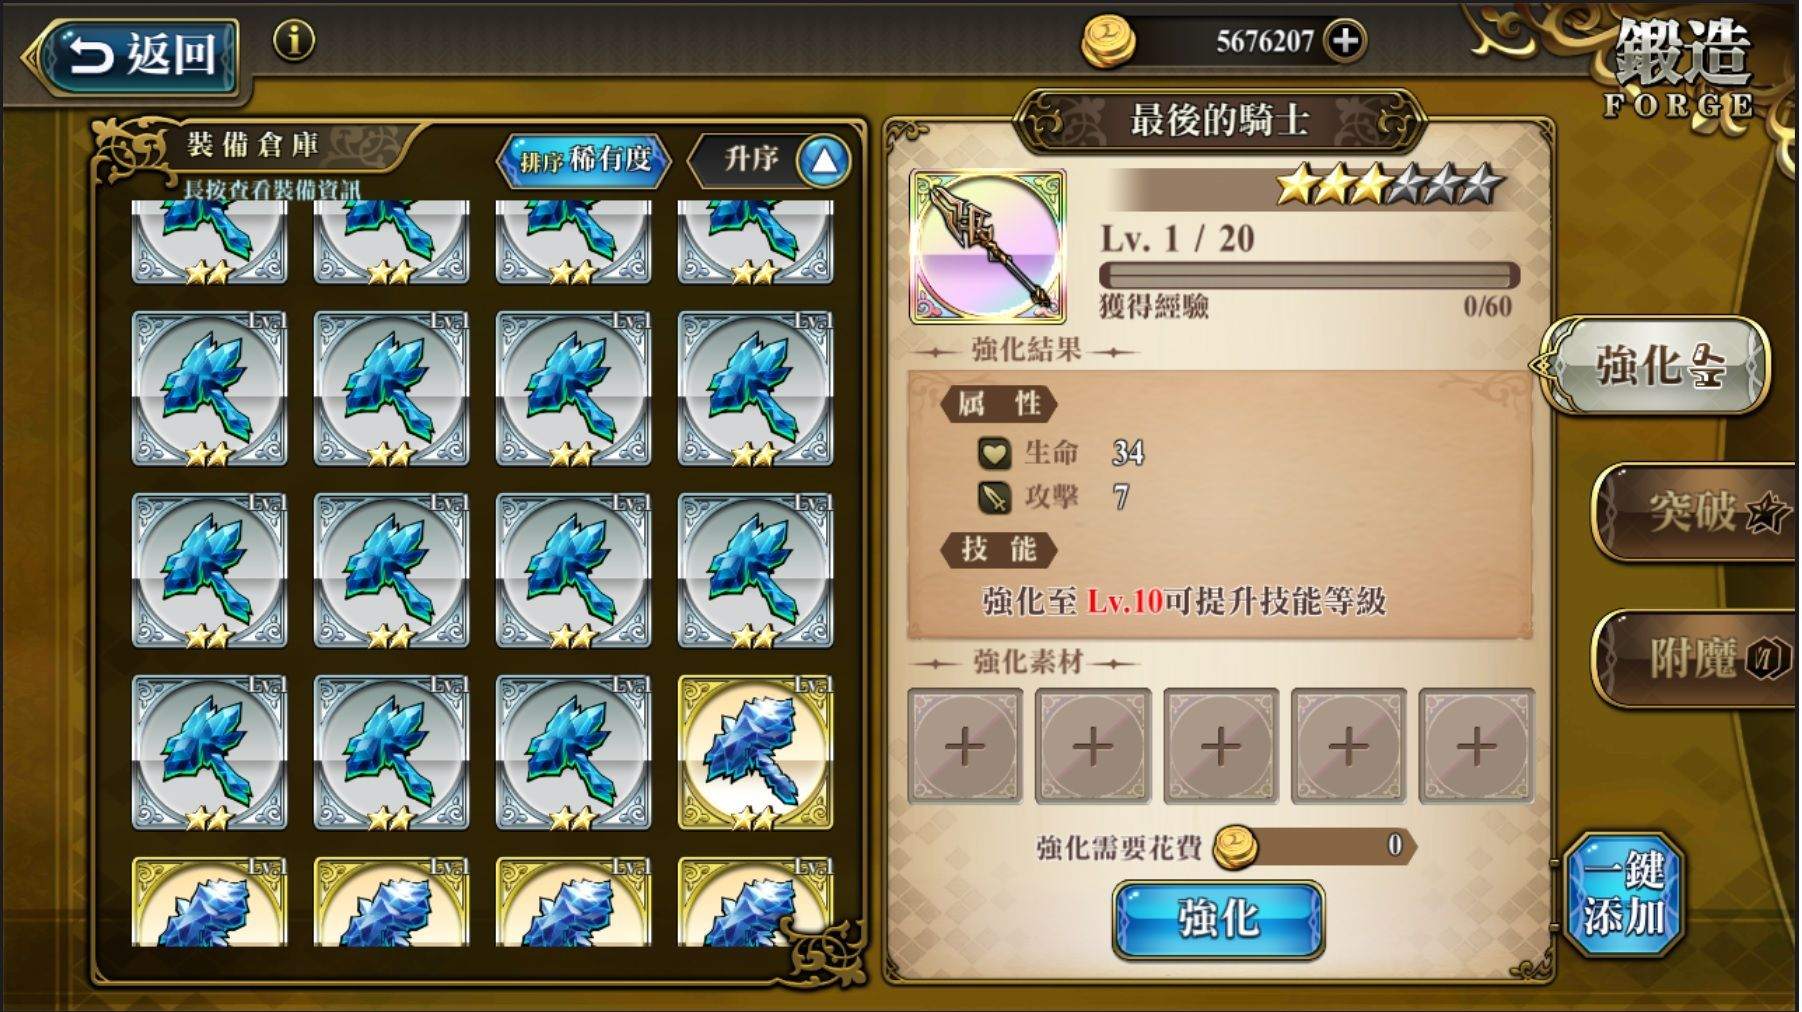This screenshot has width=1802, height=1012.
Task: Click the 獲得經驗 experience progress bar
Action: click(x=1309, y=275)
